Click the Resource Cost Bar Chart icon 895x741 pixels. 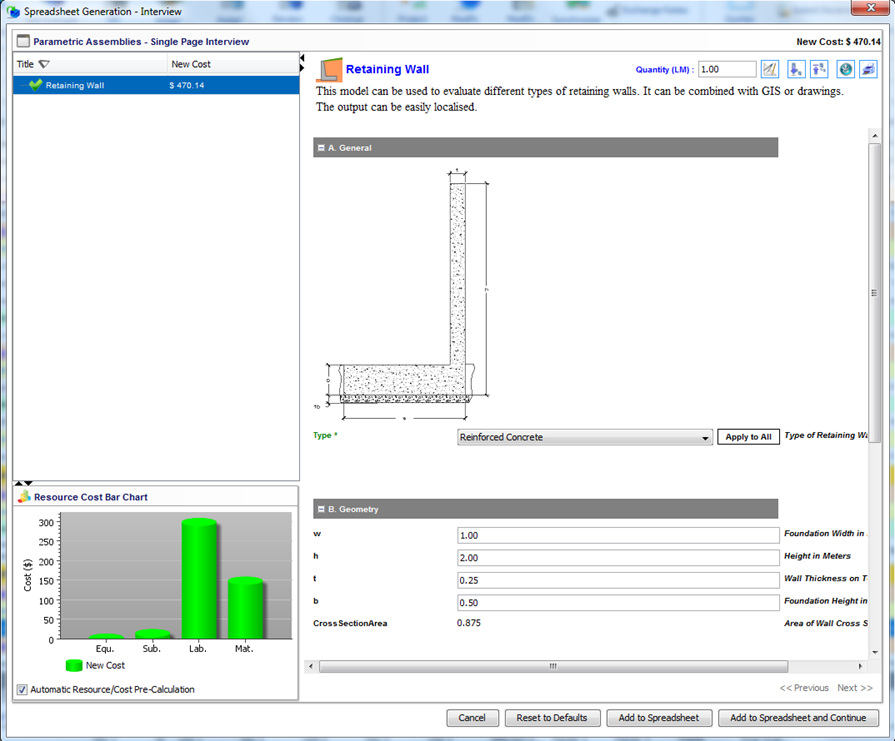(x=24, y=497)
